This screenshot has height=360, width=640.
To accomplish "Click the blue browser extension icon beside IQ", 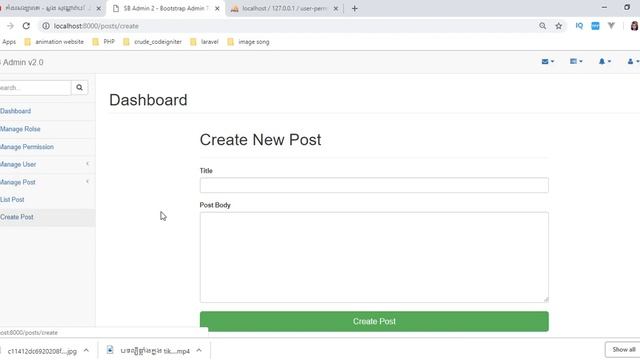I will click(595, 26).
